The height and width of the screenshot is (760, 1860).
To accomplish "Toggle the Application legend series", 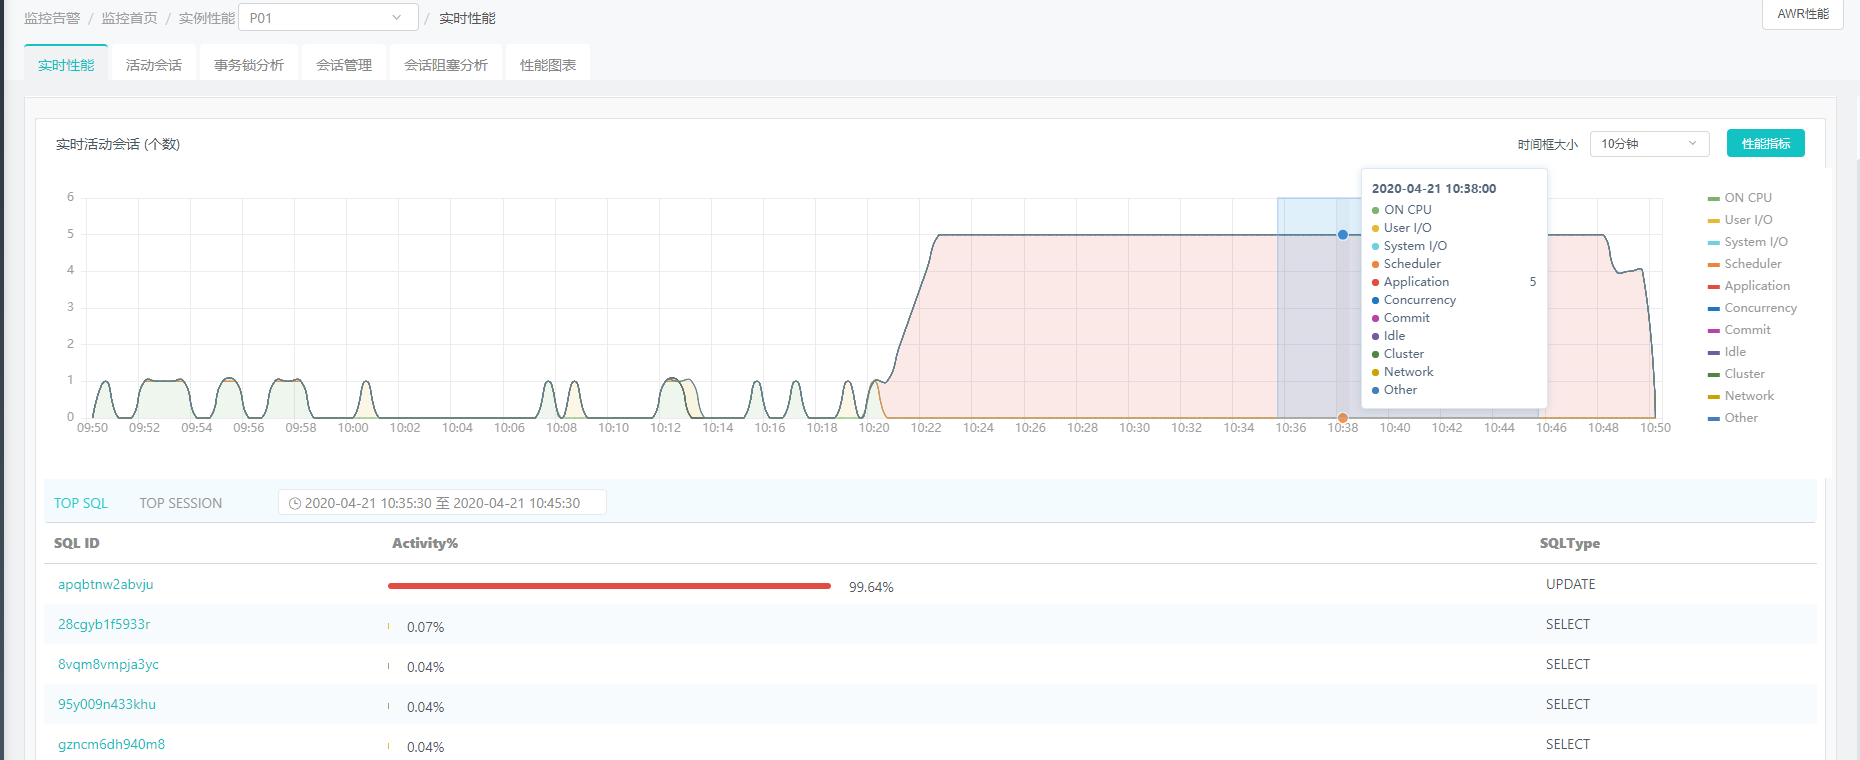I will point(1749,286).
